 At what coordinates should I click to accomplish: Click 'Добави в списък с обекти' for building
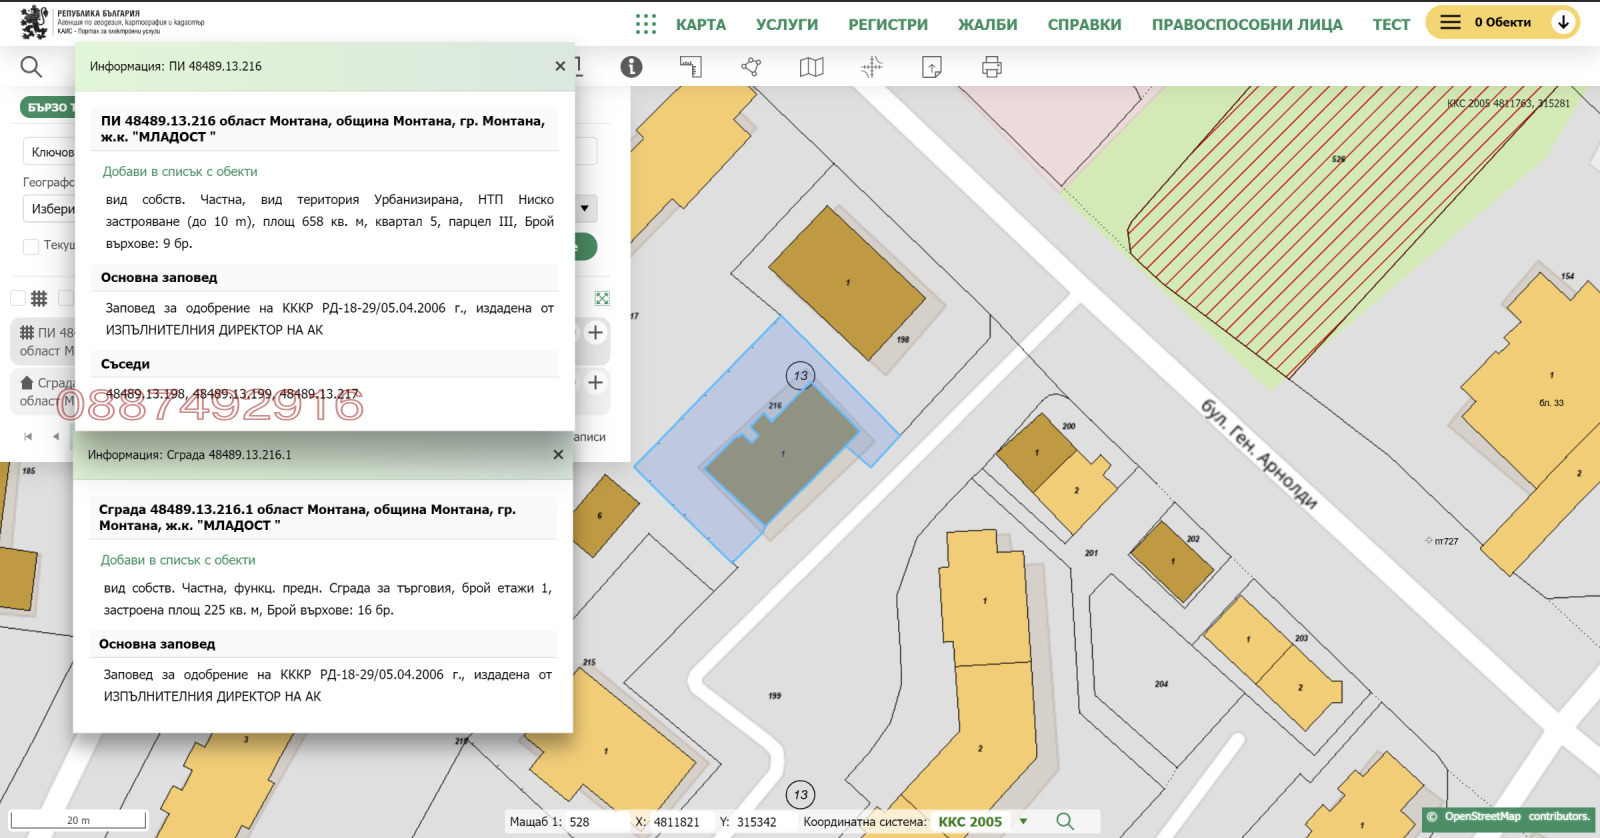coord(178,560)
